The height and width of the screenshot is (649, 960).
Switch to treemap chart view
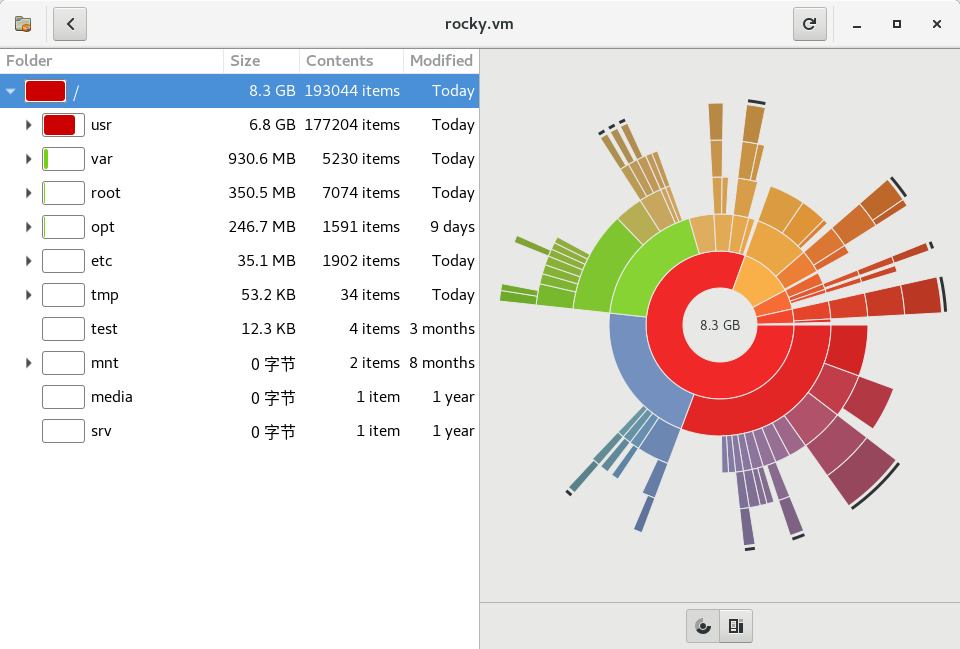pyautogui.click(x=736, y=626)
